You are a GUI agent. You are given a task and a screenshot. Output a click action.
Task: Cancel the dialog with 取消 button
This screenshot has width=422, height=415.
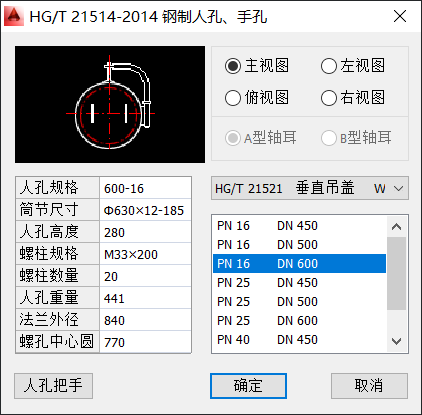[369, 386]
